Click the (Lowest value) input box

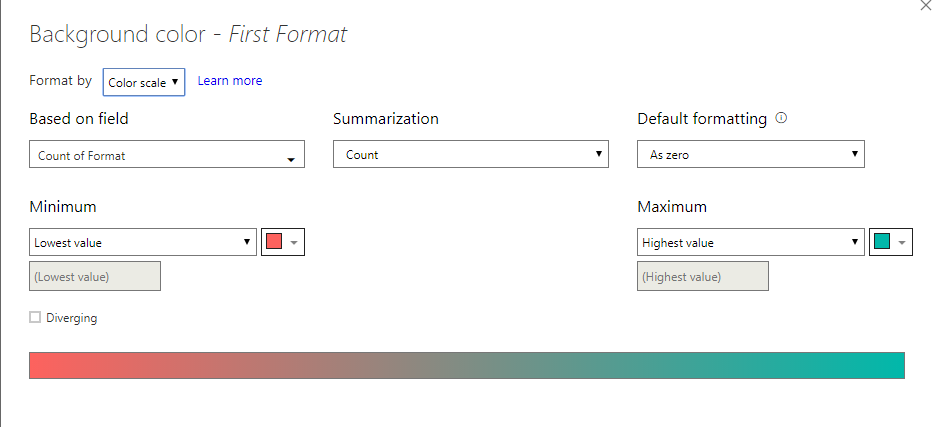(95, 276)
